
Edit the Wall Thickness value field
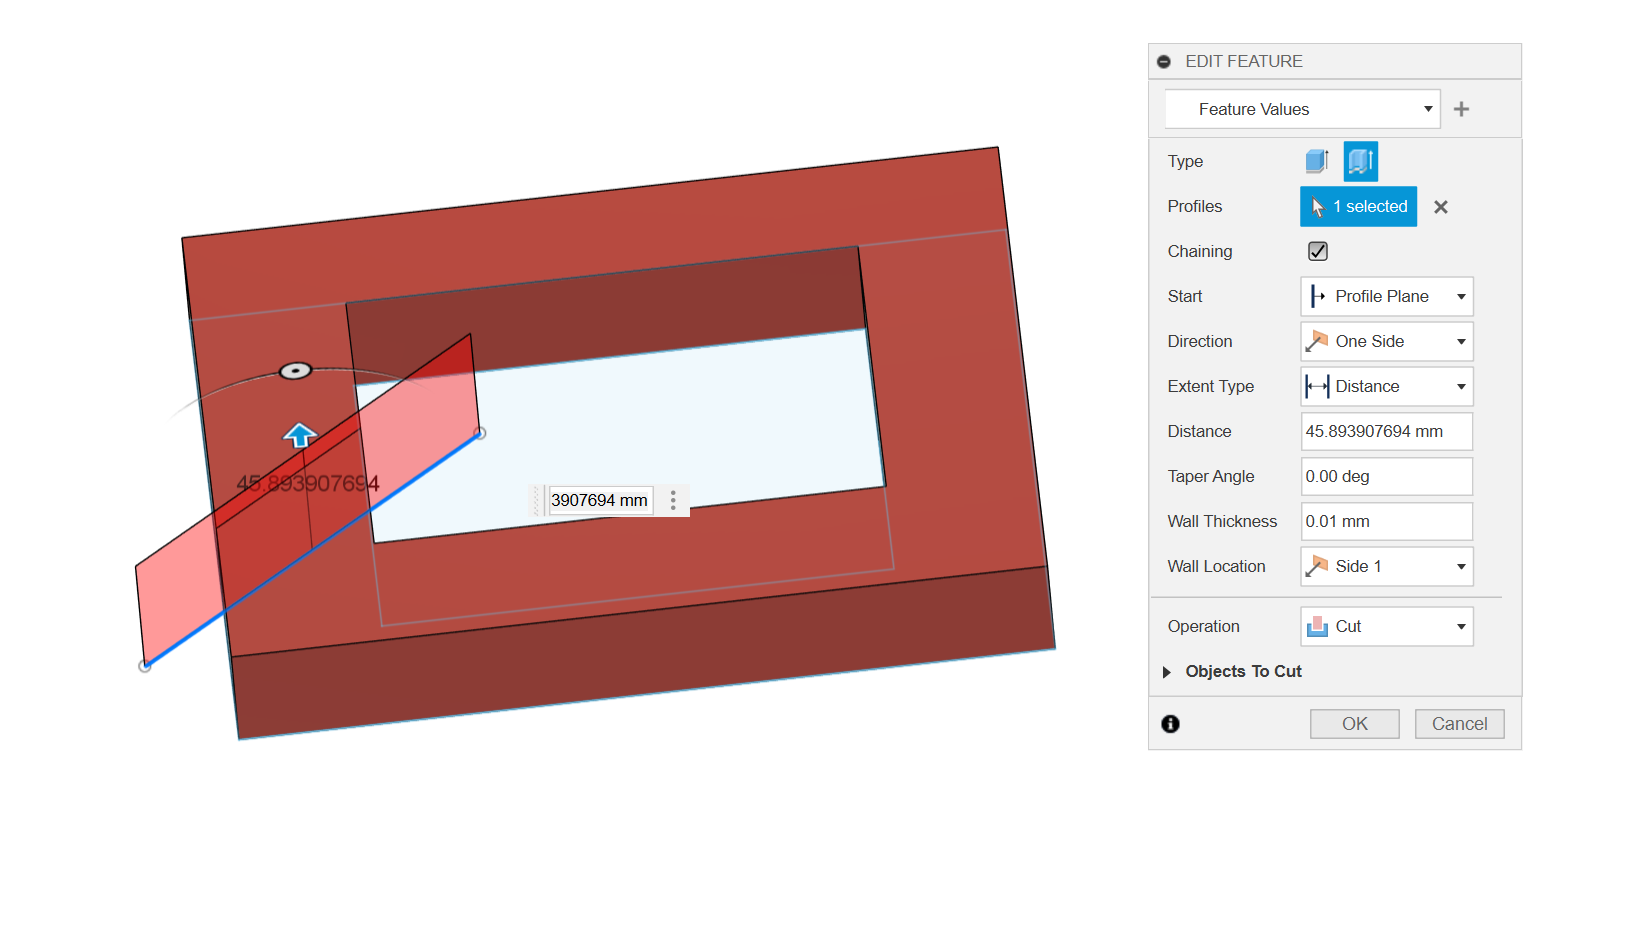1386,521
